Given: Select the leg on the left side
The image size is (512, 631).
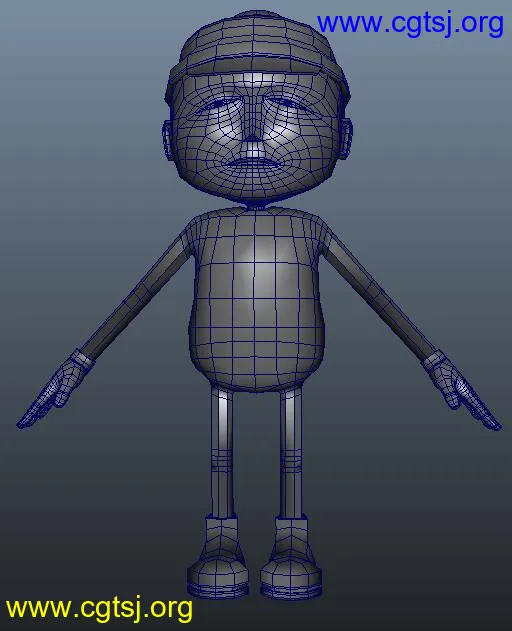Looking at the screenshot, I should [x=221, y=452].
